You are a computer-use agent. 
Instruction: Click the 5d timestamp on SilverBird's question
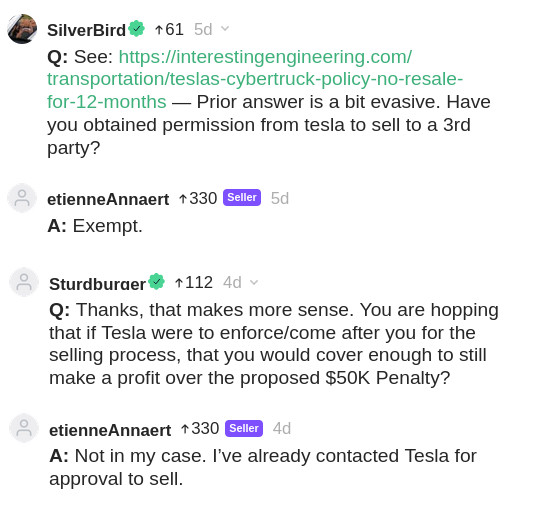click(203, 30)
